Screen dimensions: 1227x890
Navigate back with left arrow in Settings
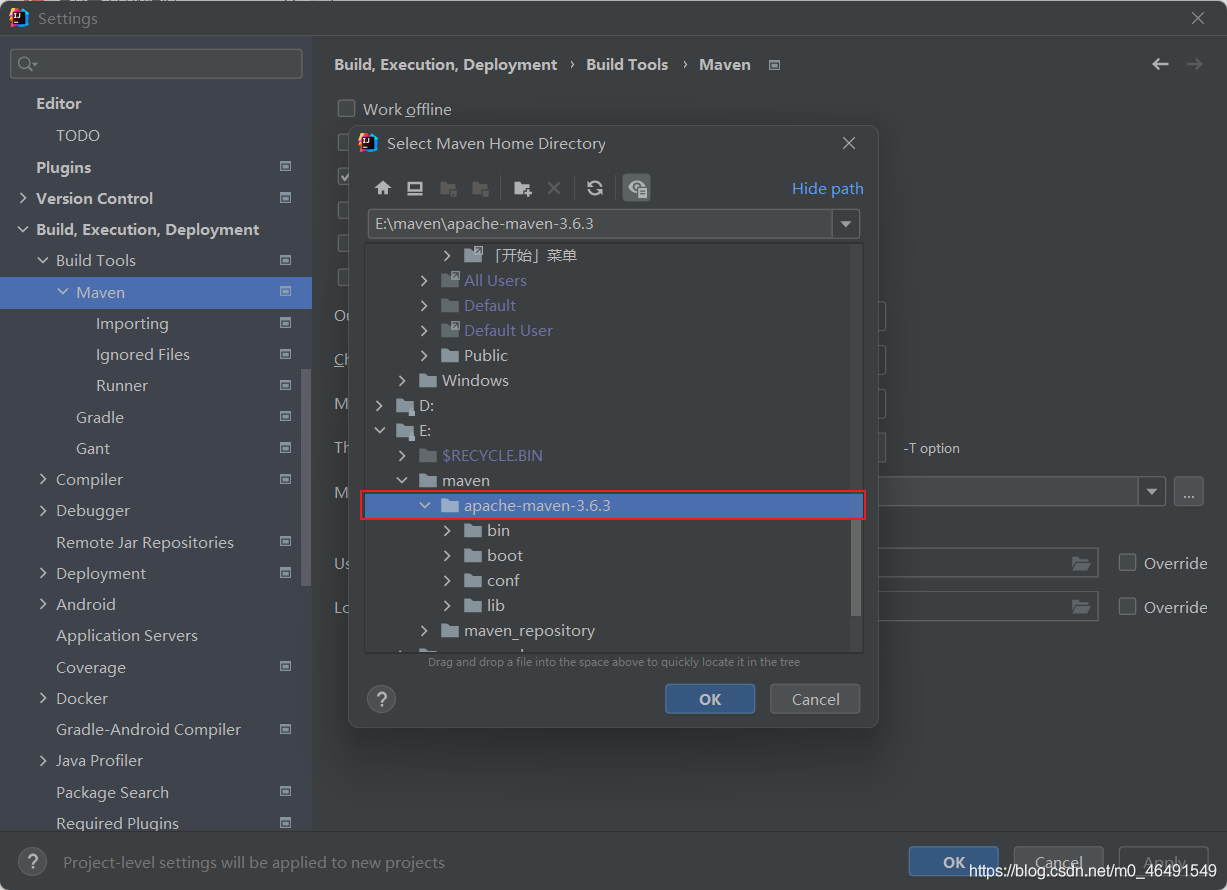click(x=1160, y=64)
